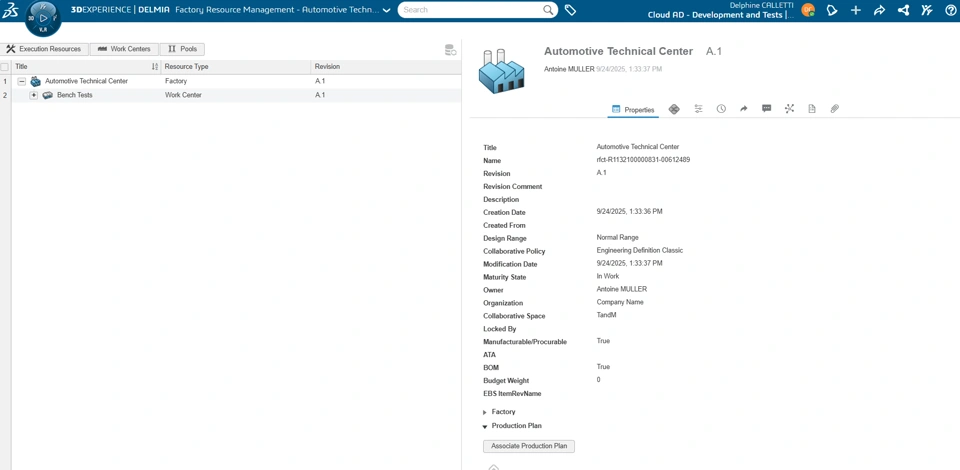Click the database refresh icon above the table
This screenshot has height=470, width=960.
[451, 50]
